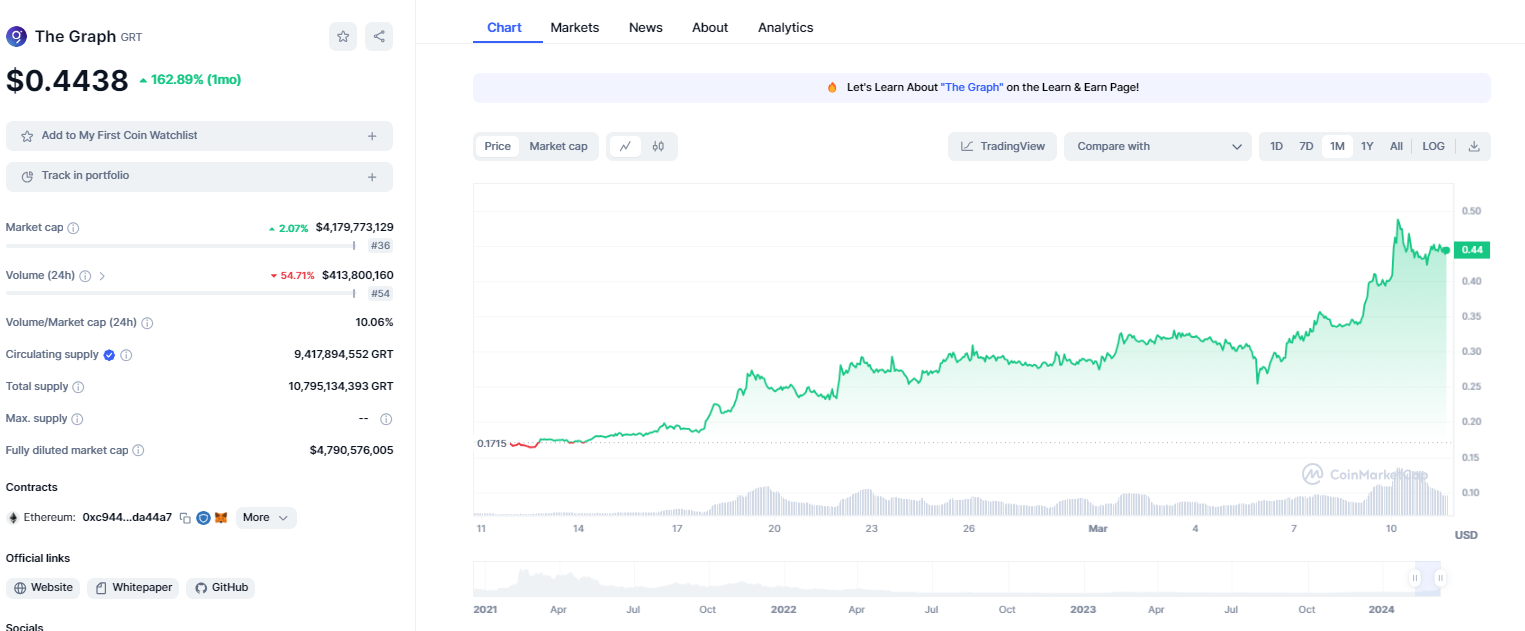Set chart range to All

[x=1396, y=146]
